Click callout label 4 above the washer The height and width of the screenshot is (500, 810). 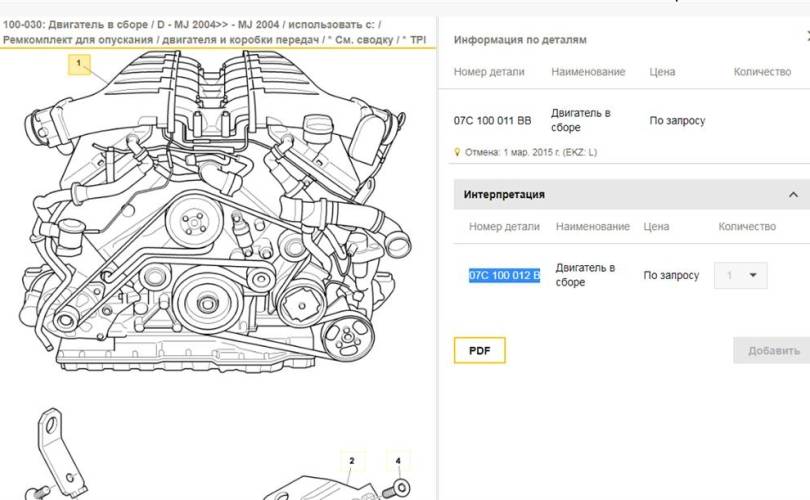pyautogui.click(x=398, y=461)
